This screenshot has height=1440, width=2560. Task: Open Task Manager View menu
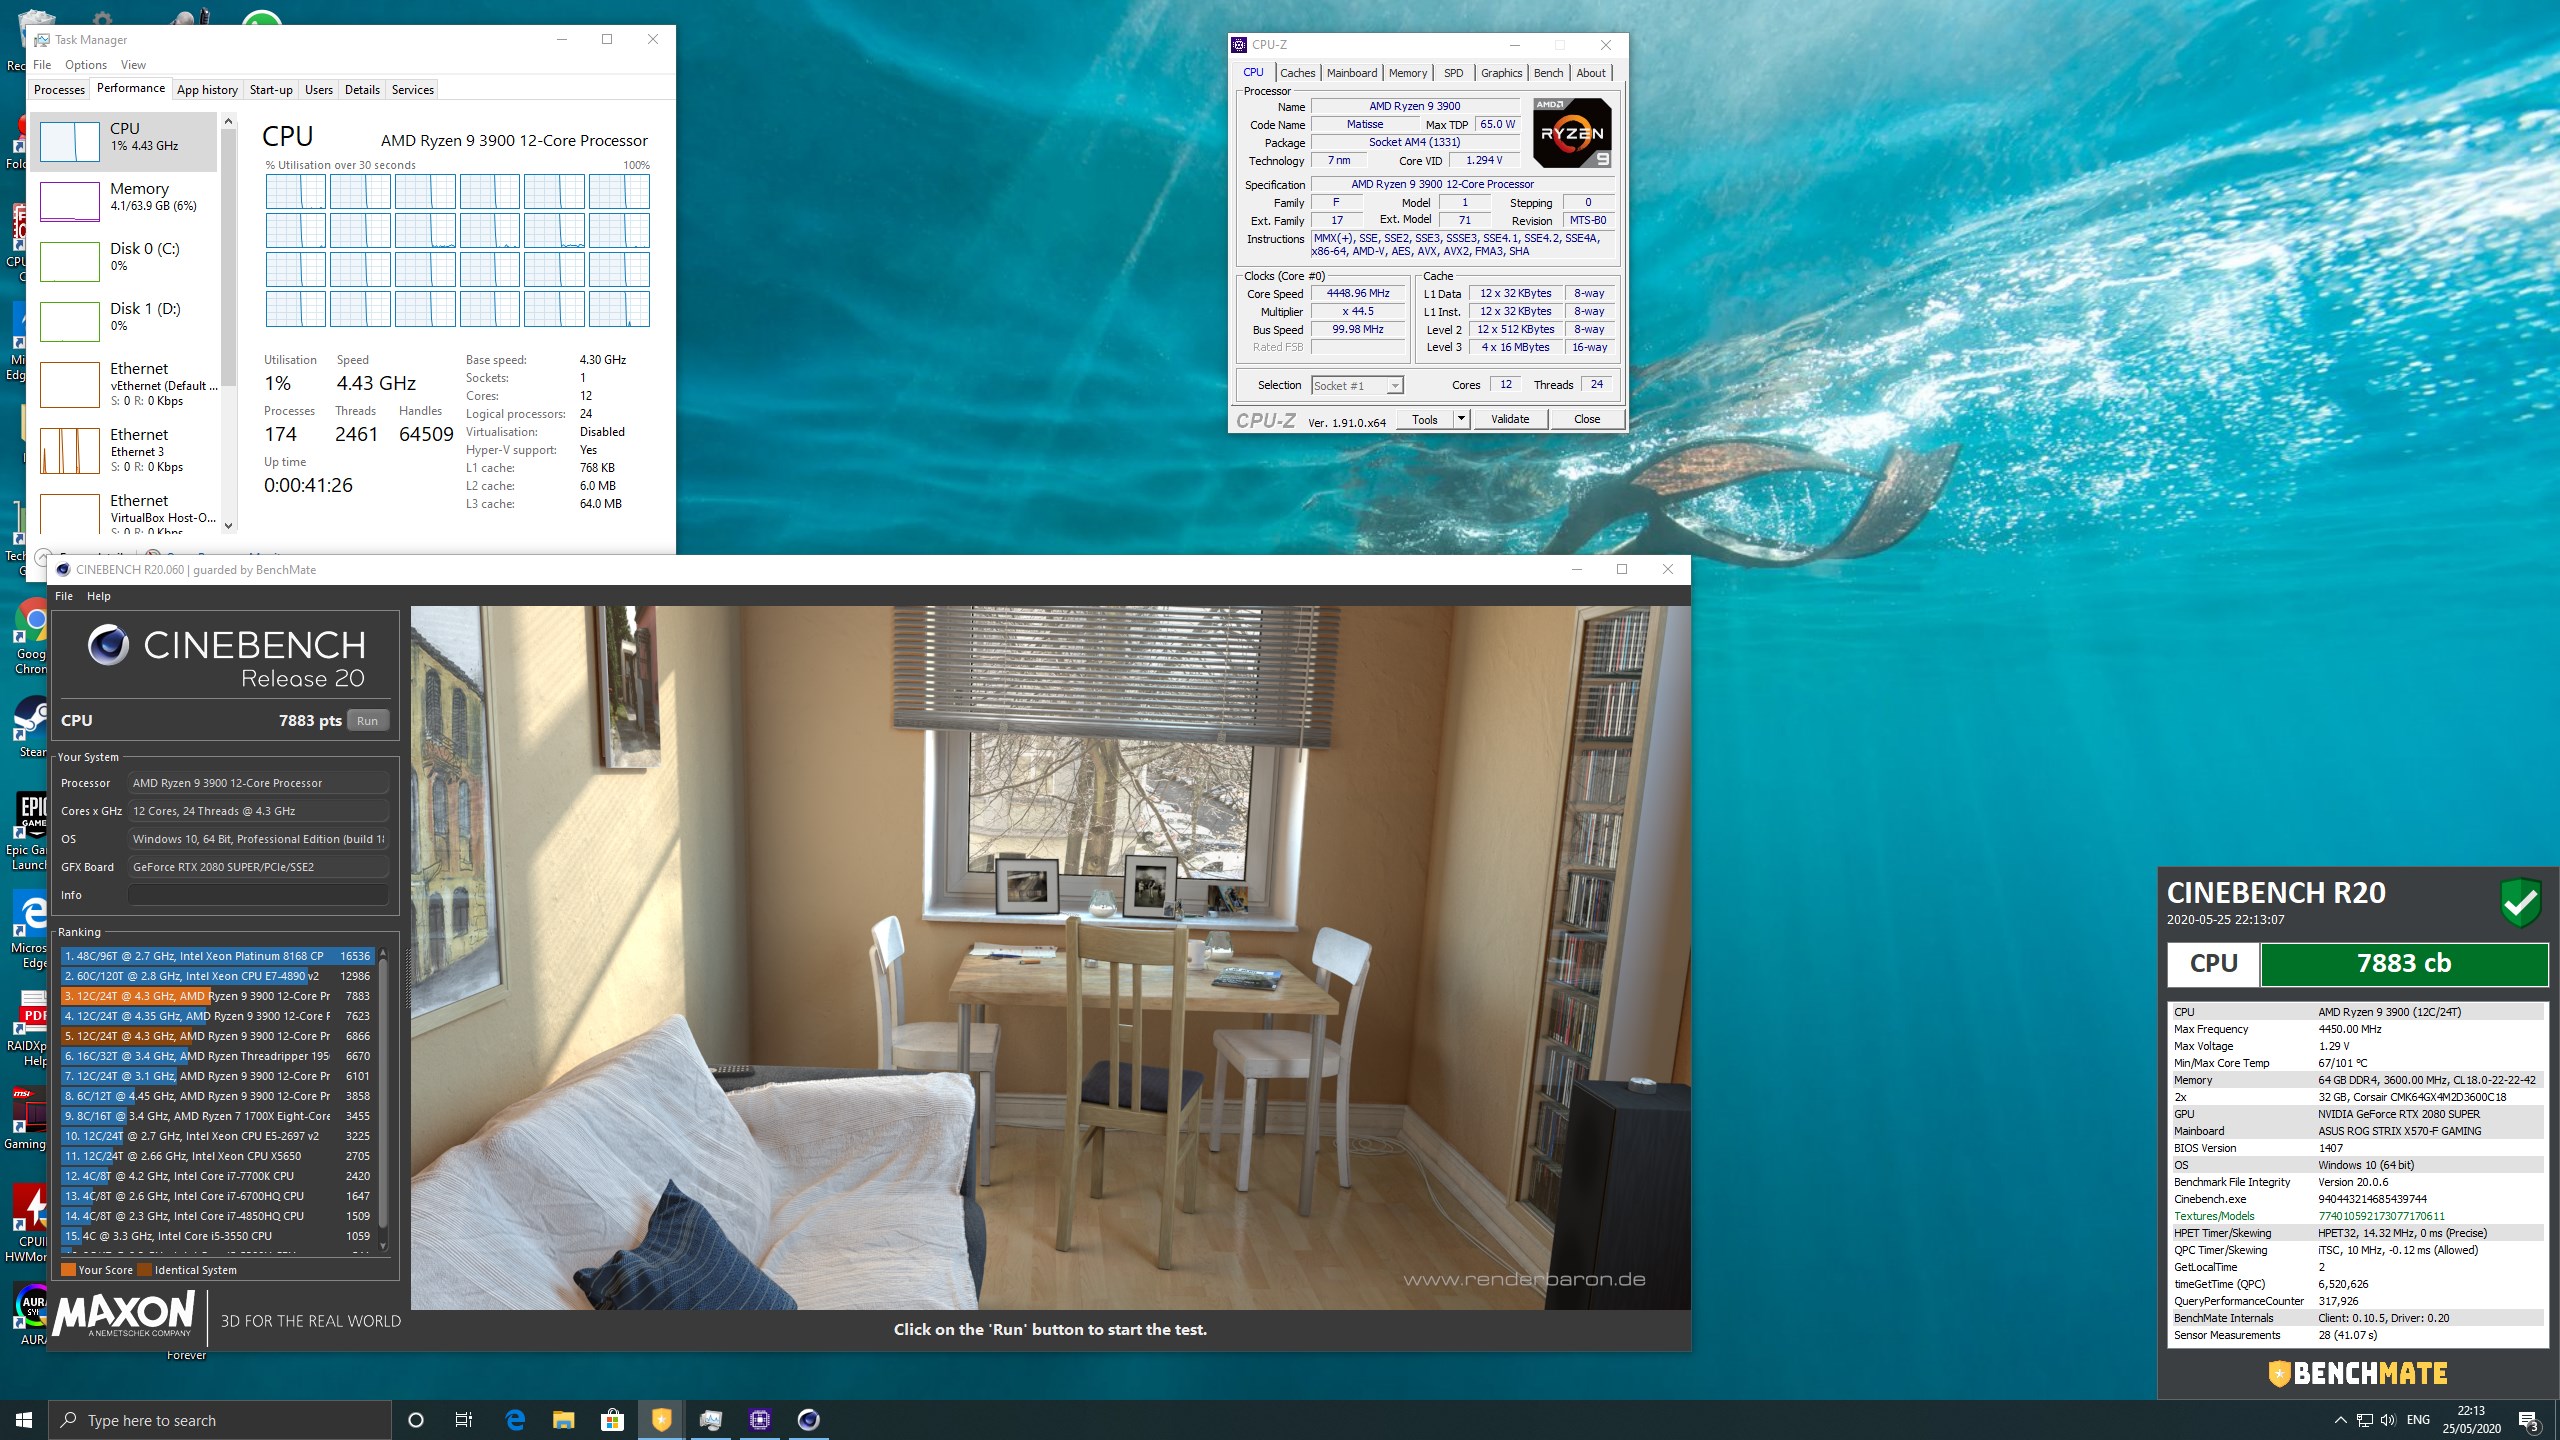click(133, 64)
